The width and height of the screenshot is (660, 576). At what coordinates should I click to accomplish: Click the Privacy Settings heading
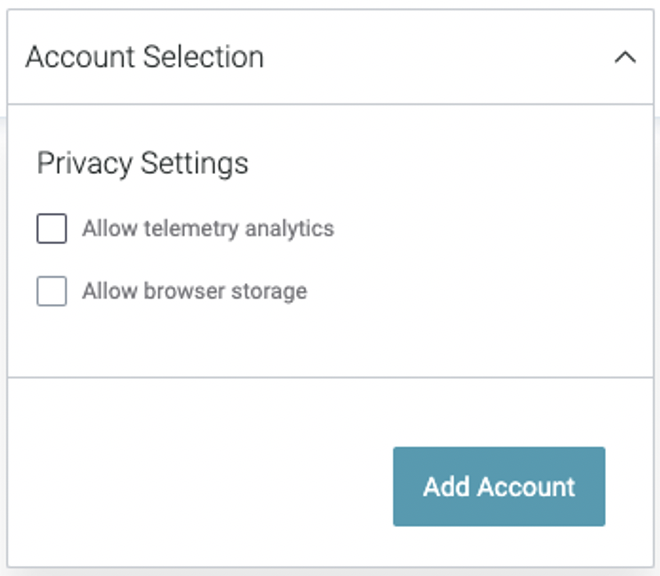(x=143, y=163)
